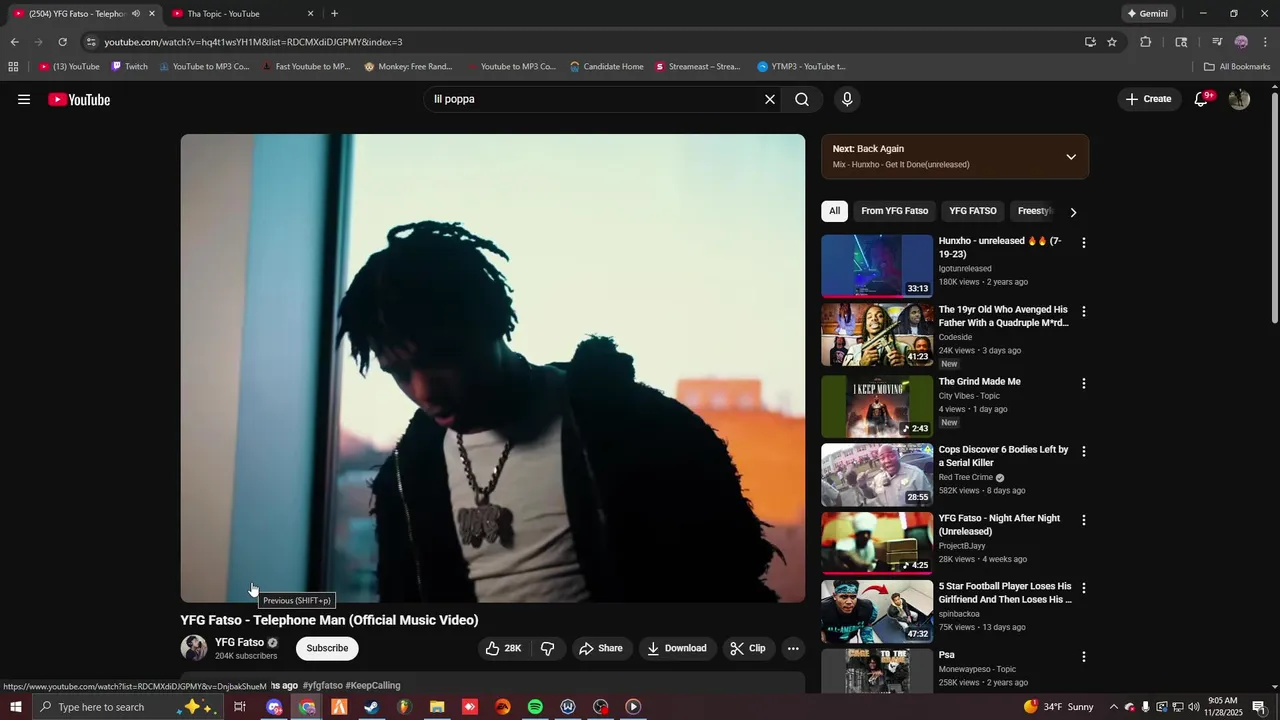Viewport: 1280px width, 720px height.
Task: Mute the tab via speaker icon
Action: pos(136,14)
